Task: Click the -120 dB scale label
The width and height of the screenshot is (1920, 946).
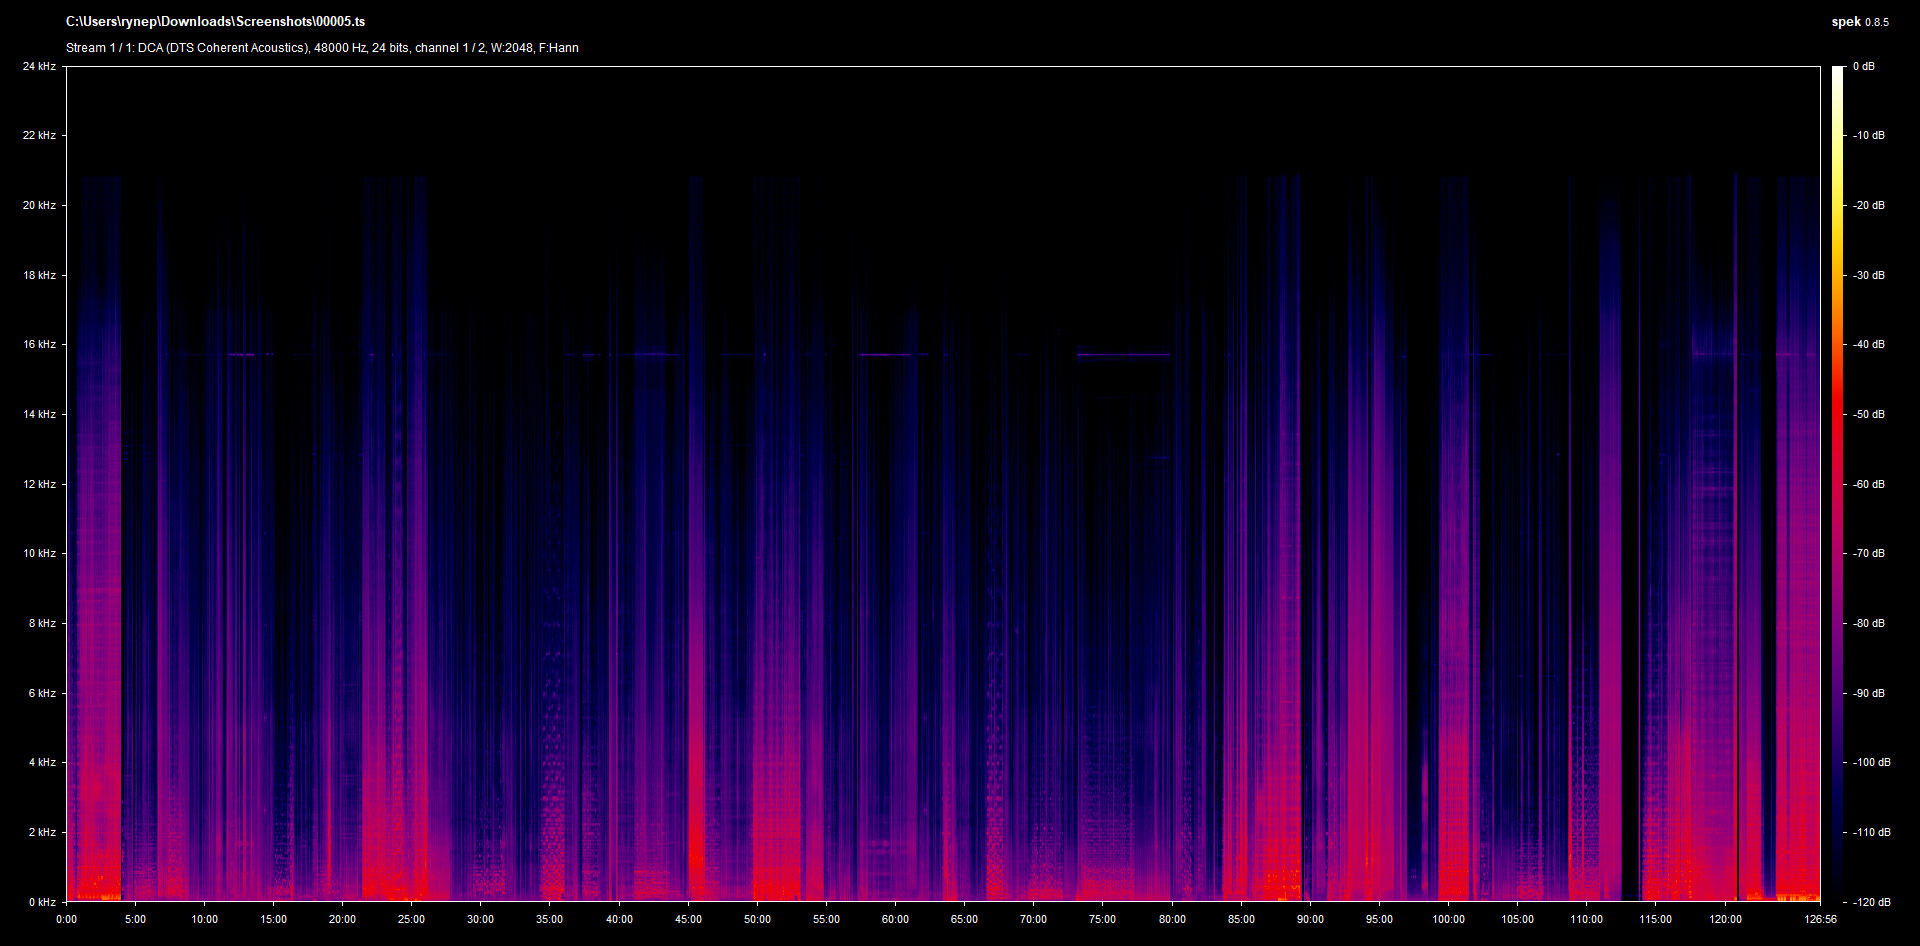Action: point(1870,902)
